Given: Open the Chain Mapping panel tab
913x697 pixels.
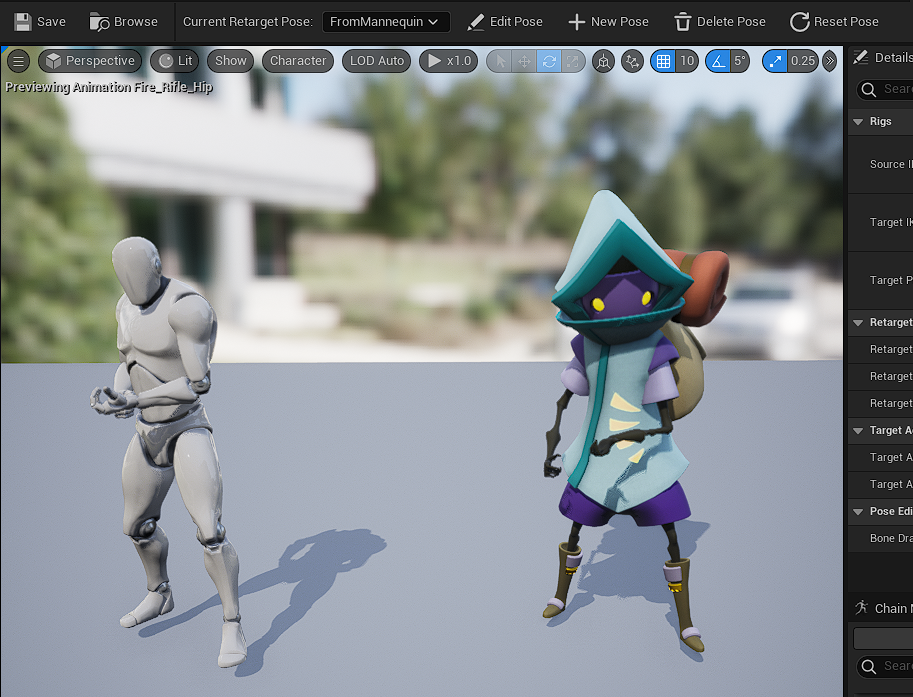Looking at the screenshot, I should [881, 608].
